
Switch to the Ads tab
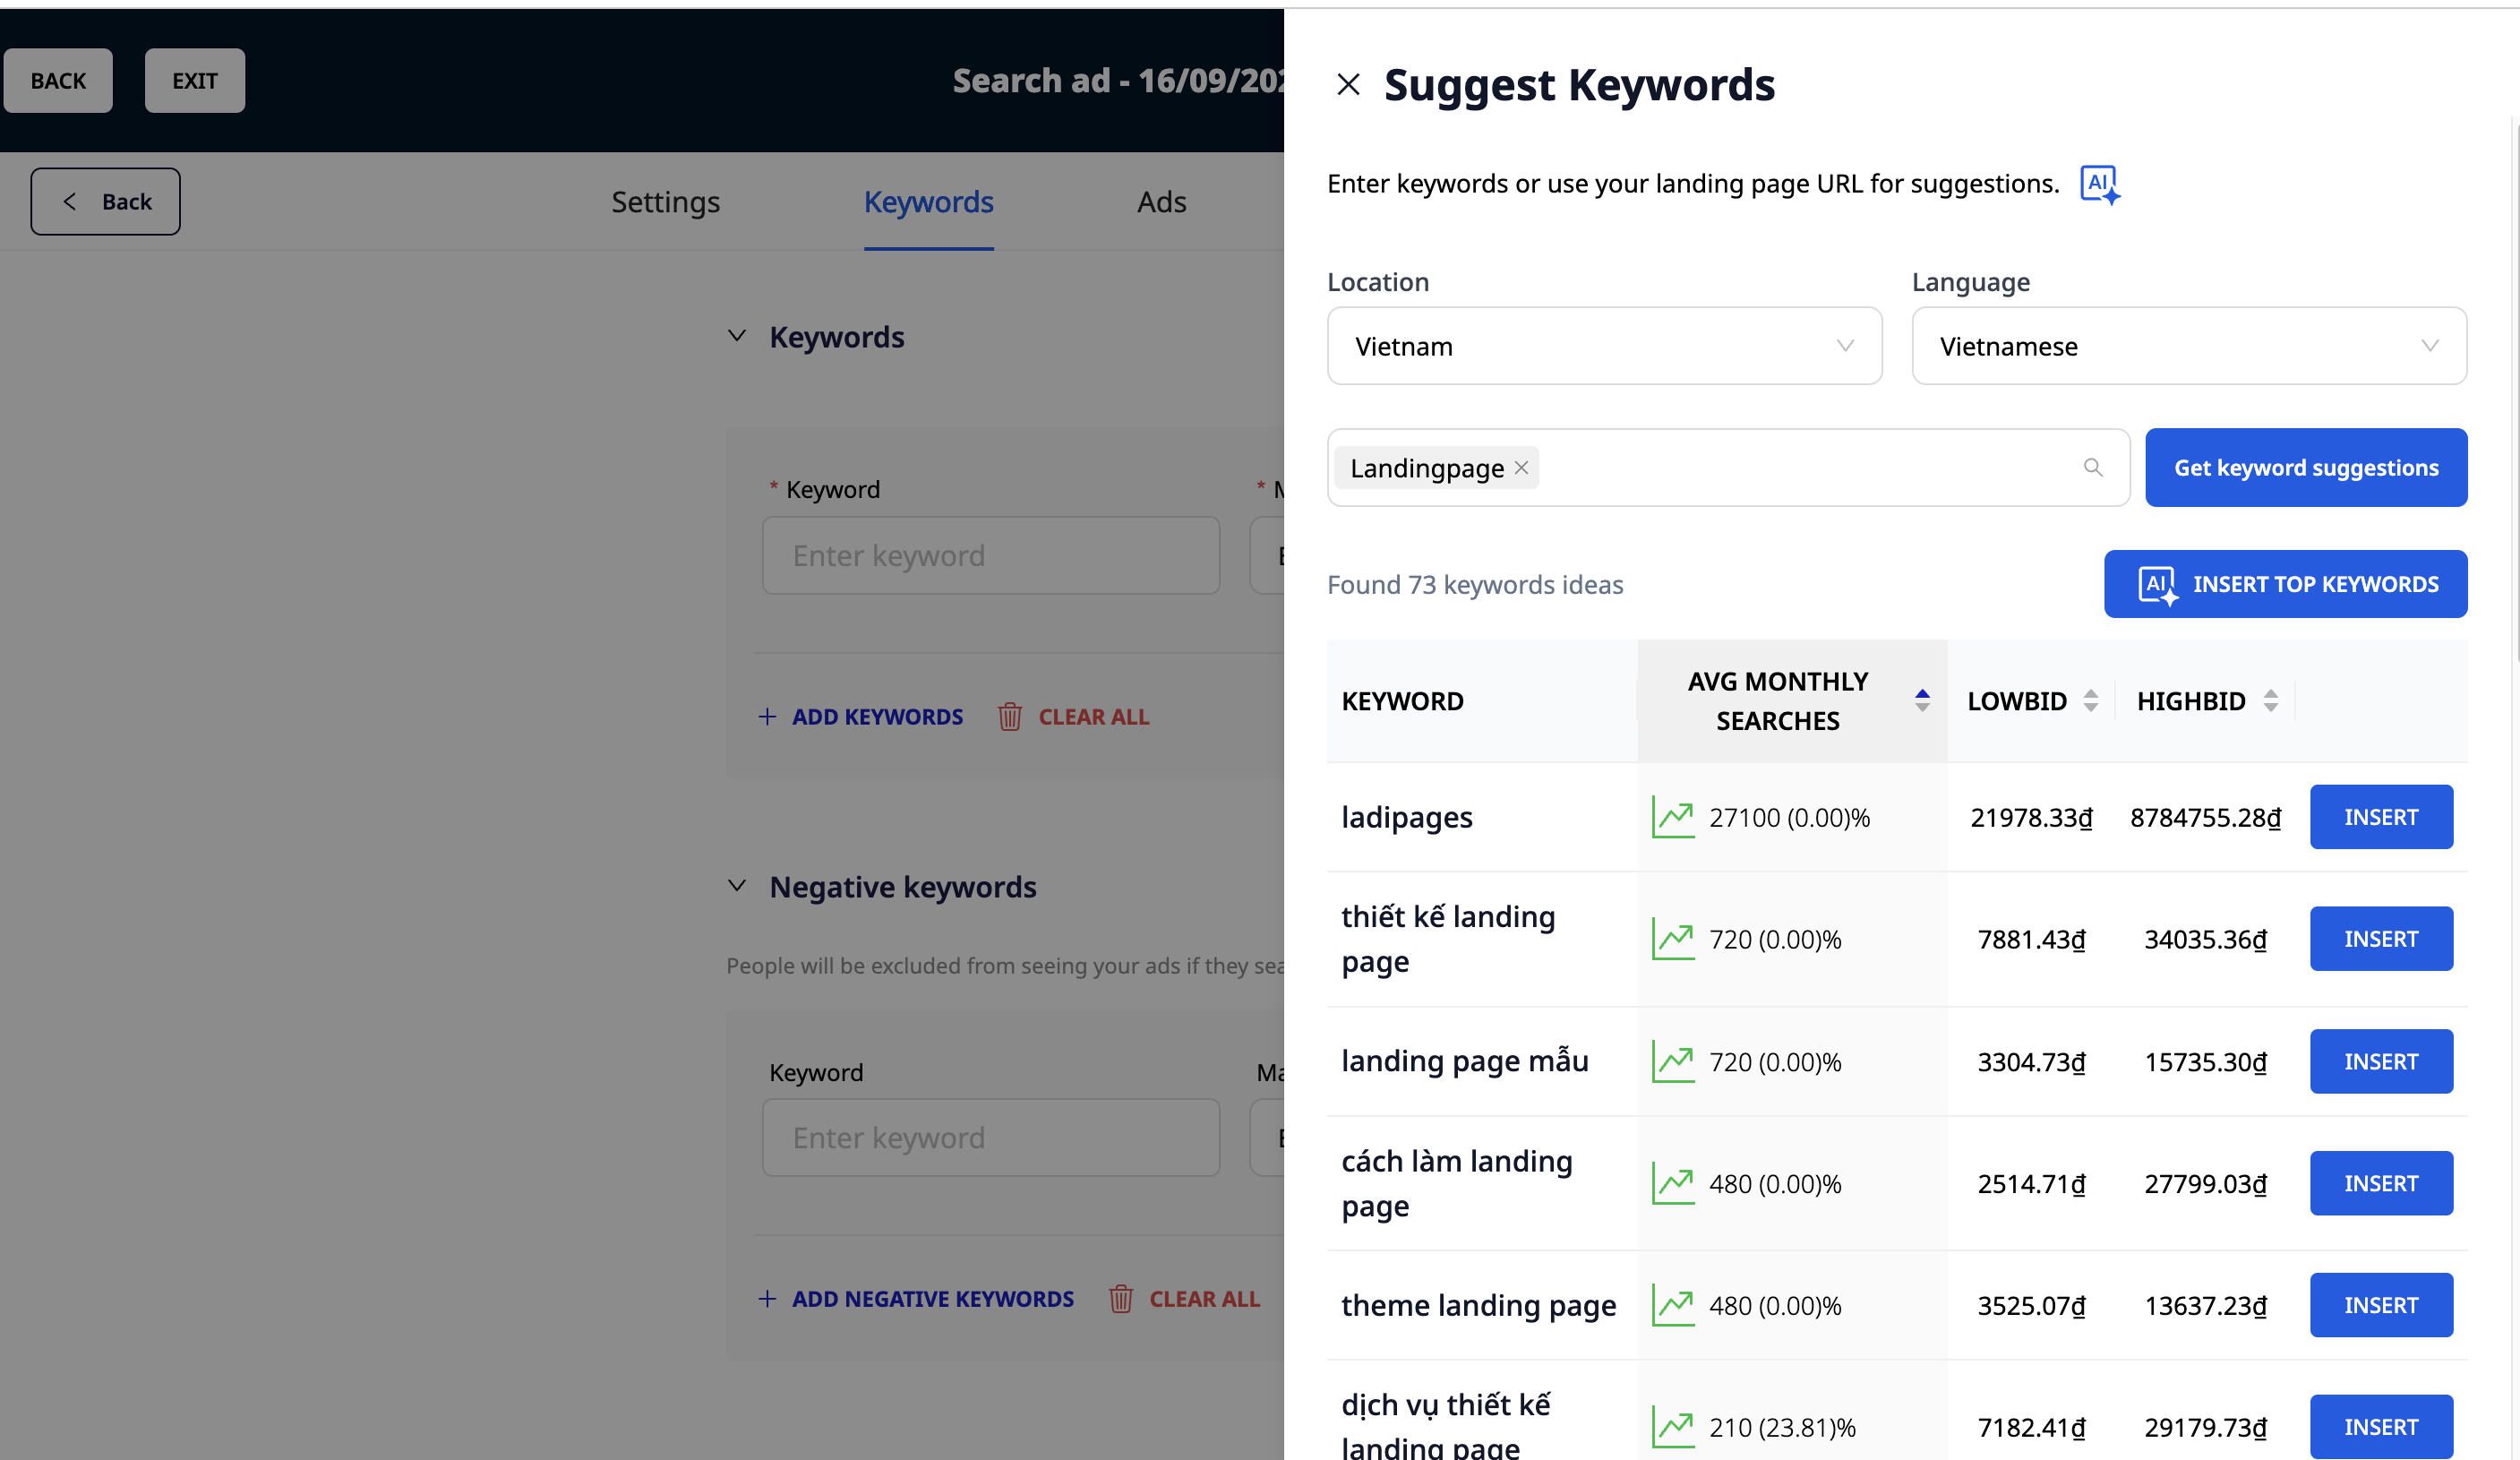coord(1161,202)
